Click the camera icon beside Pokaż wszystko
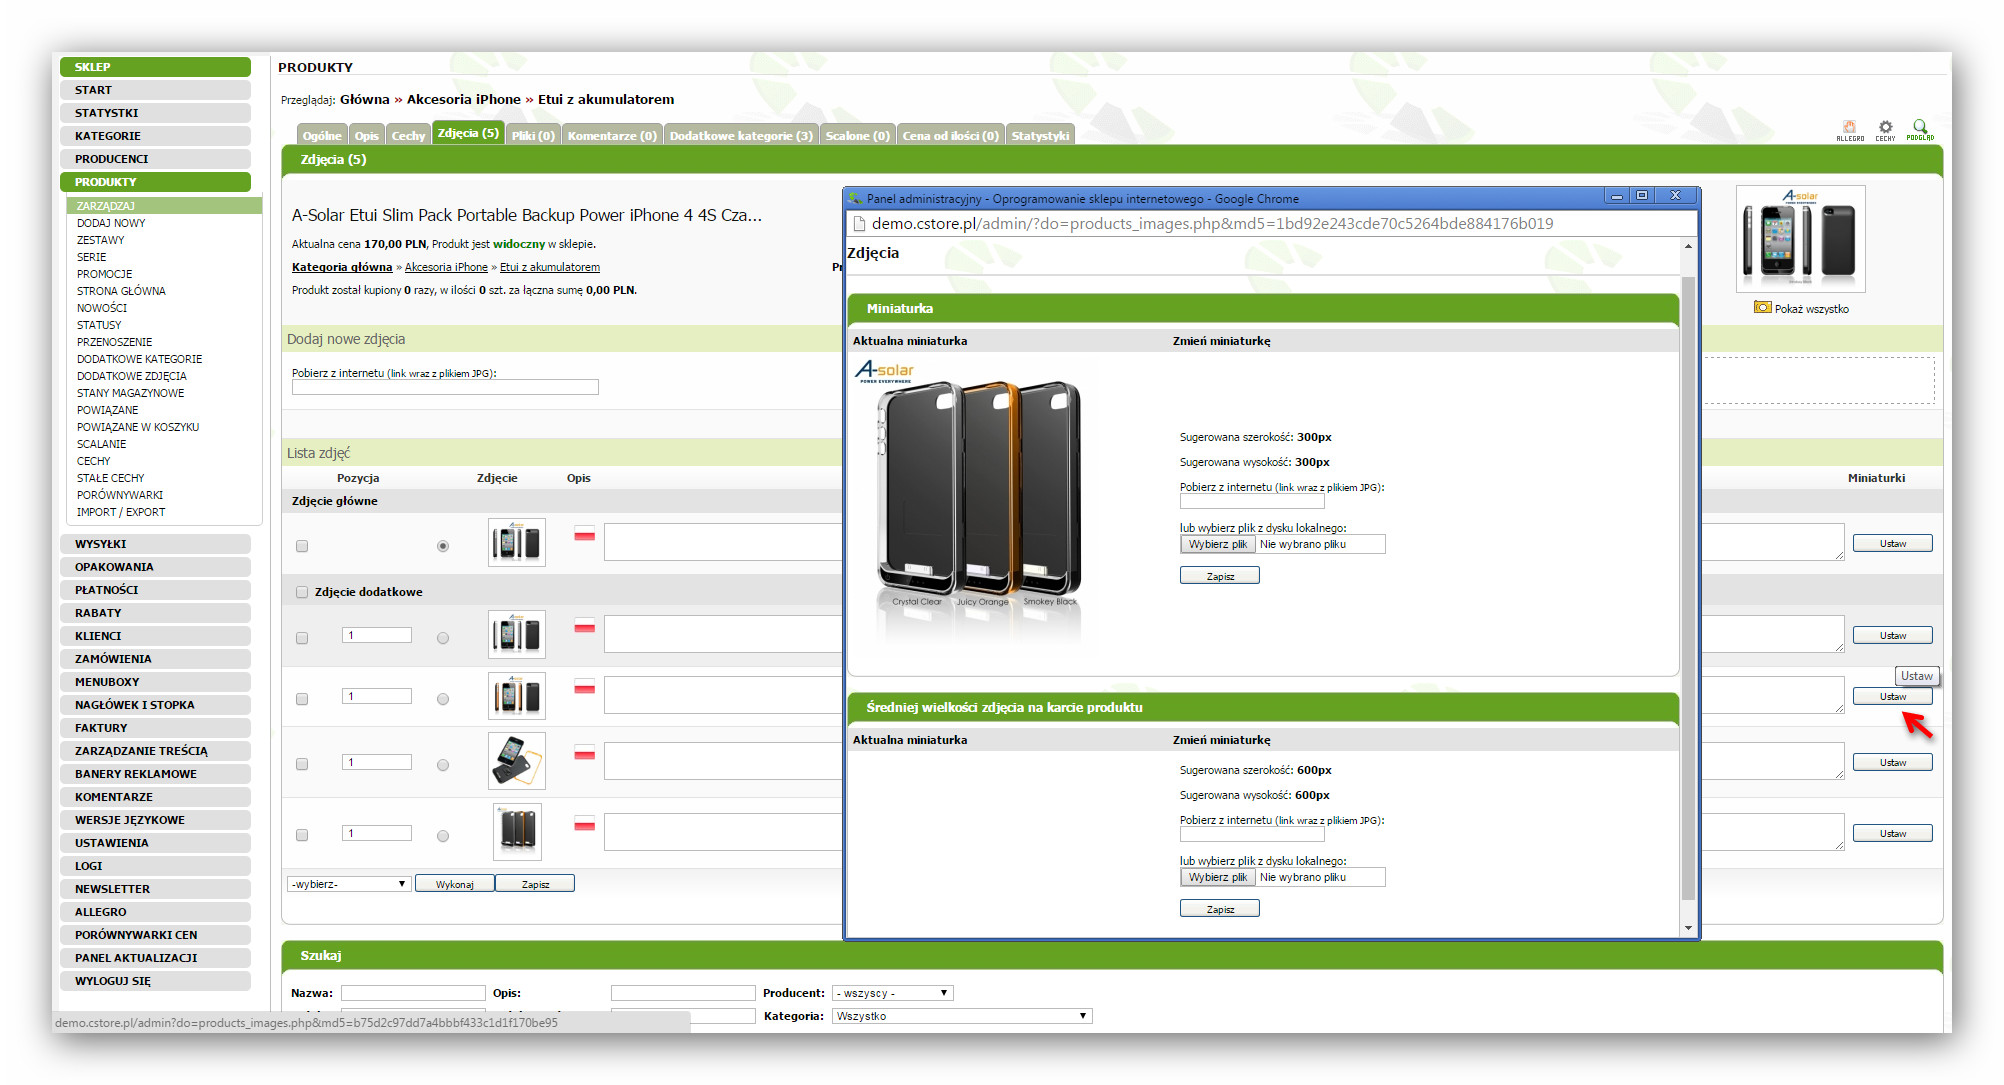Screen dimensions: 2004x1085 tap(1762, 308)
